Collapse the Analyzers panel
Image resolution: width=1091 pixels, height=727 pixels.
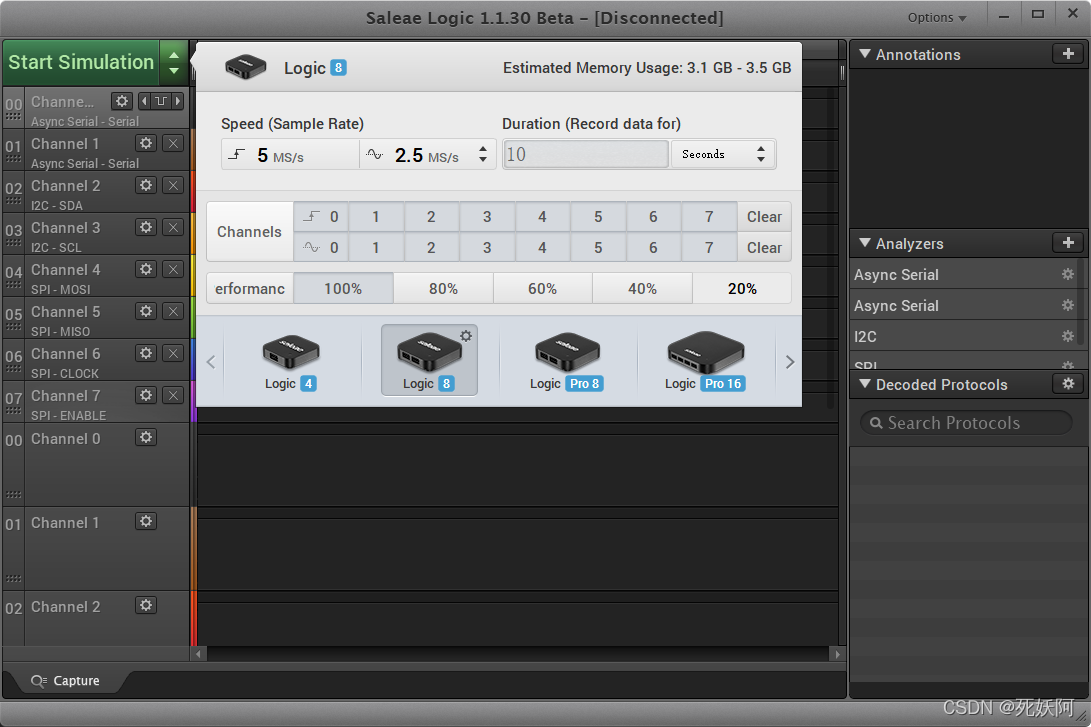point(865,243)
